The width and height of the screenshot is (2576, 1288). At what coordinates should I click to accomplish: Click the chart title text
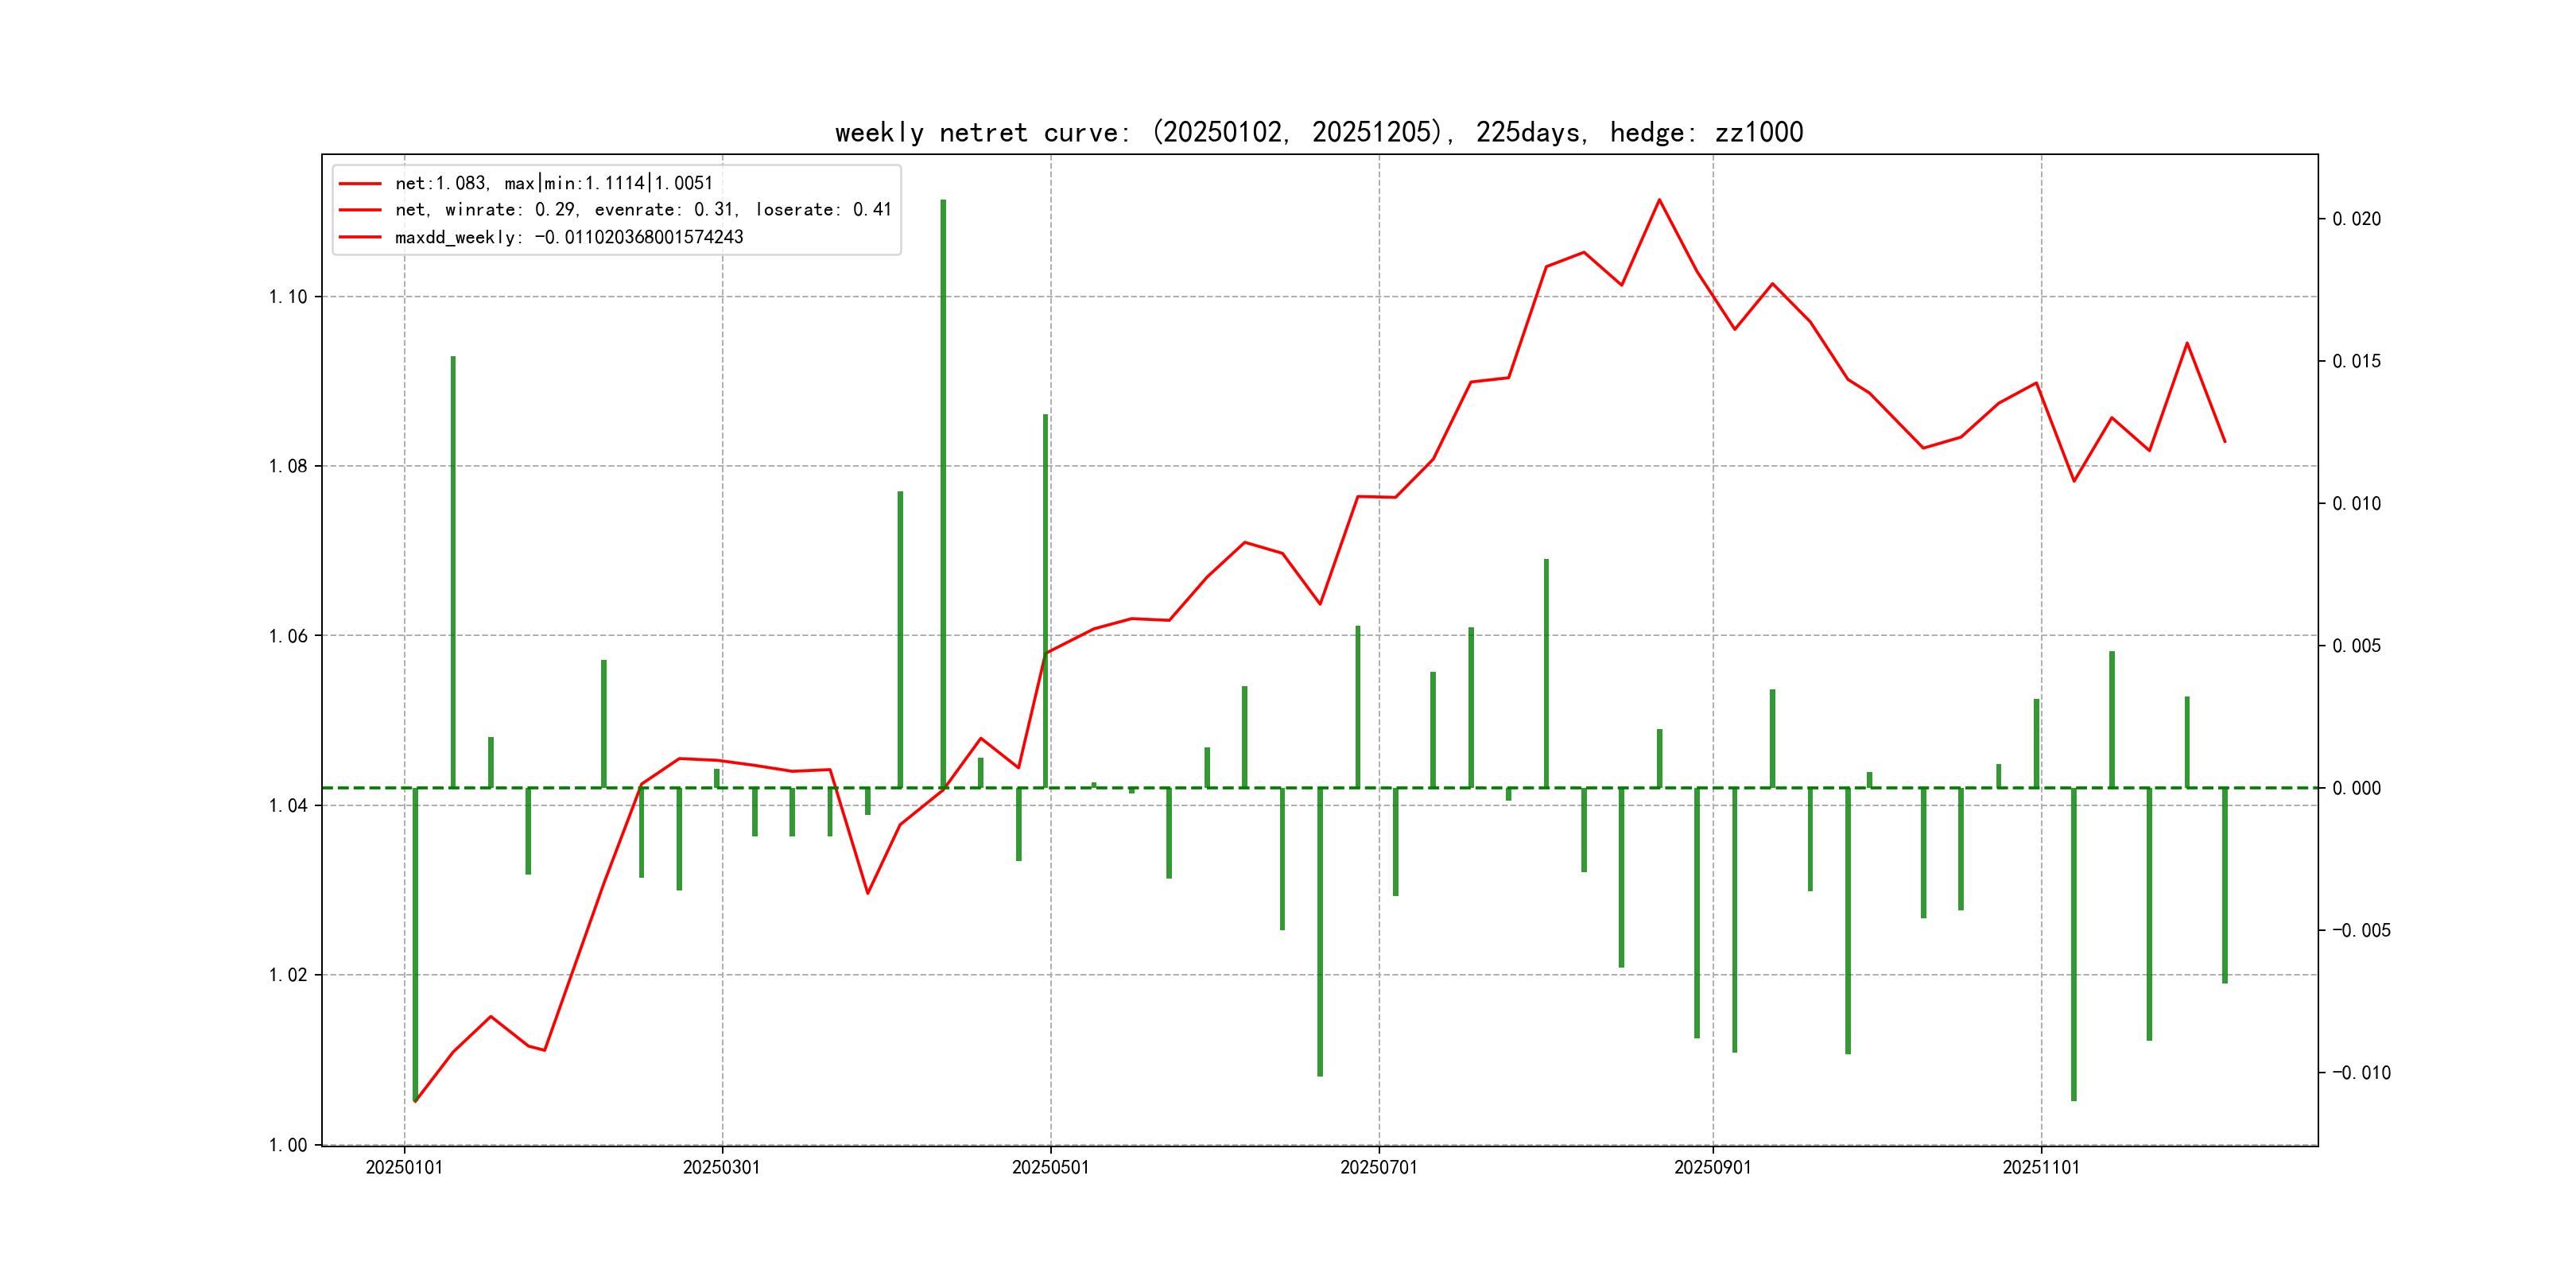1318,133
